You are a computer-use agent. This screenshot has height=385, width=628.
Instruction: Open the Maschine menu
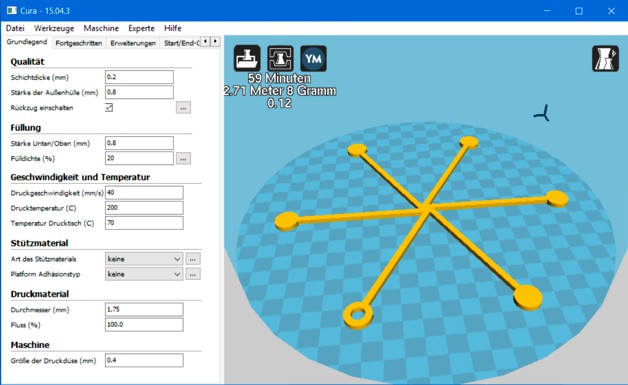click(x=101, y=28)
